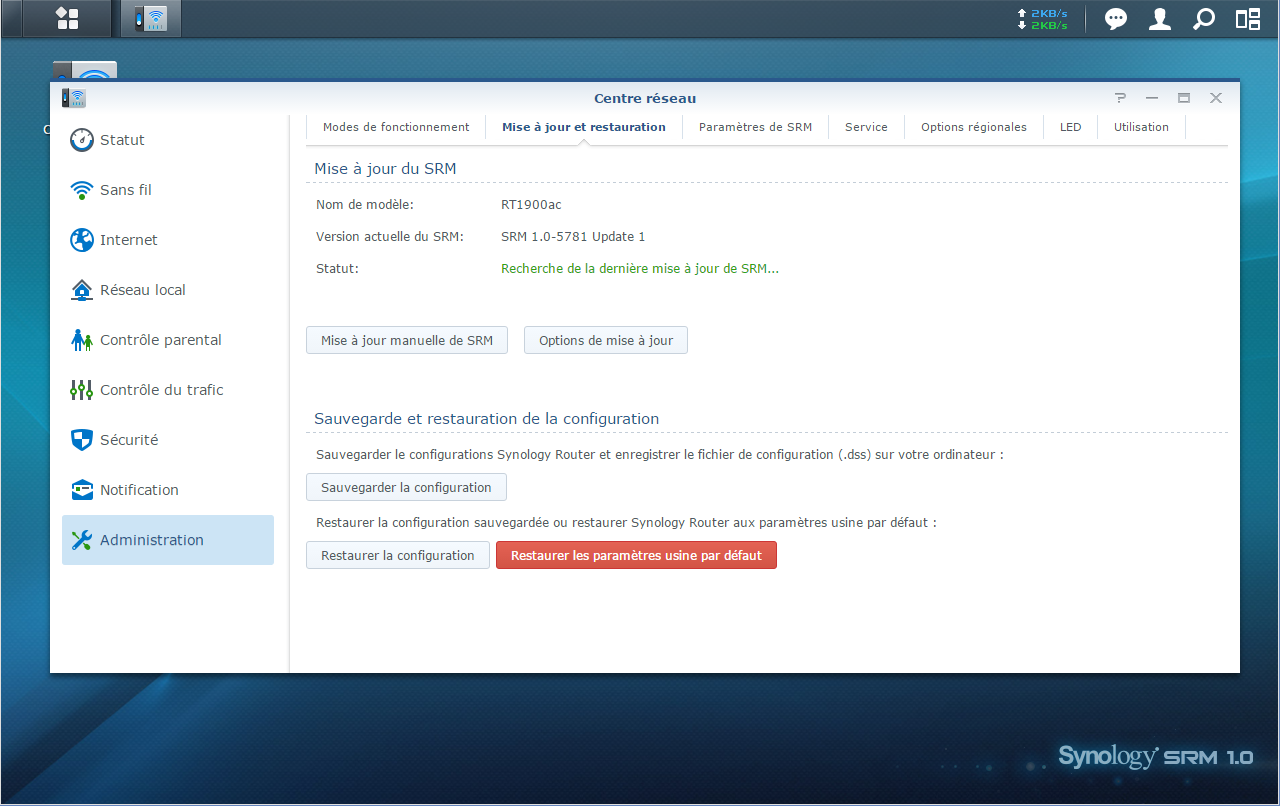1280x806 pixels.
Task: Click the Centre réseau window title
Action: [x=645, y=98]
